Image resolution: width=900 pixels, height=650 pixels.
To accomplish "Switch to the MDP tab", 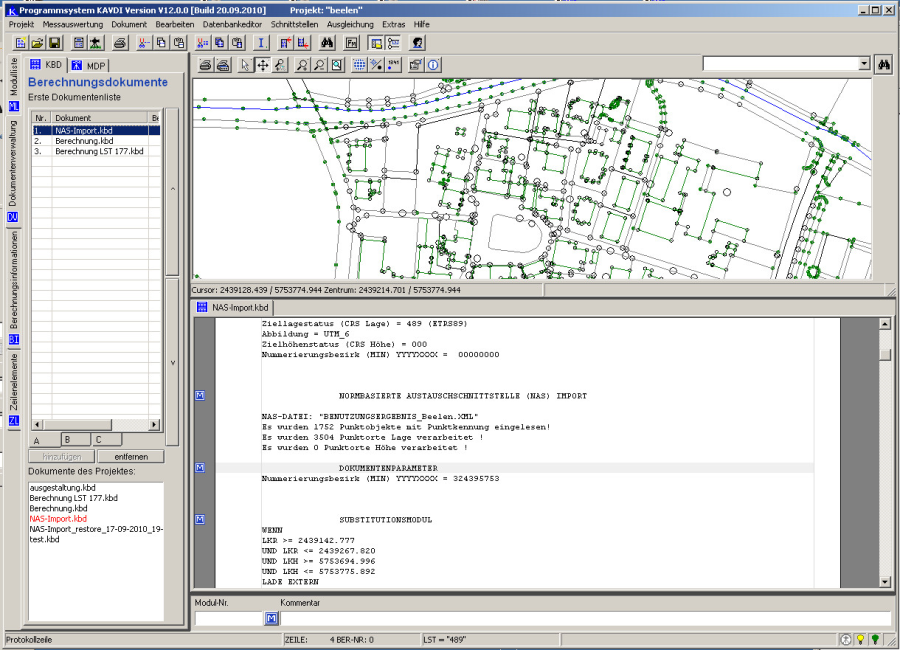I will [x=88, y=65].
